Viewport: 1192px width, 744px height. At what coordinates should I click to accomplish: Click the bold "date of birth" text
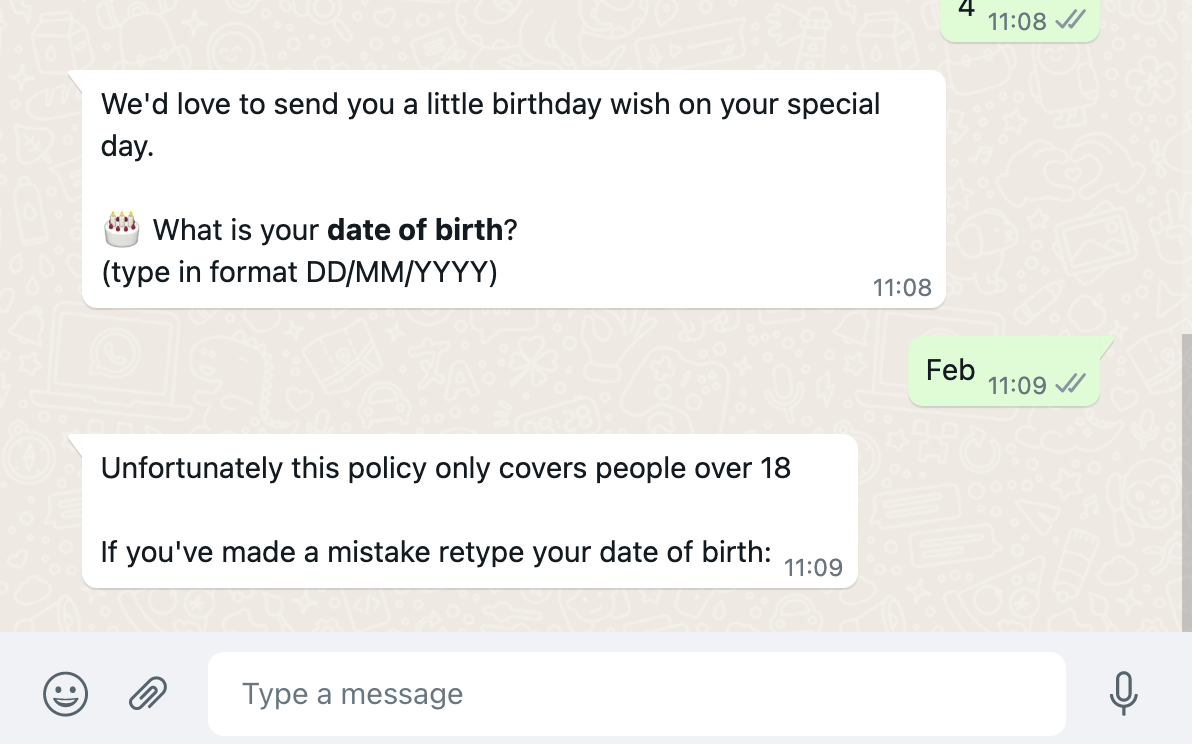[x=415, y=230]
